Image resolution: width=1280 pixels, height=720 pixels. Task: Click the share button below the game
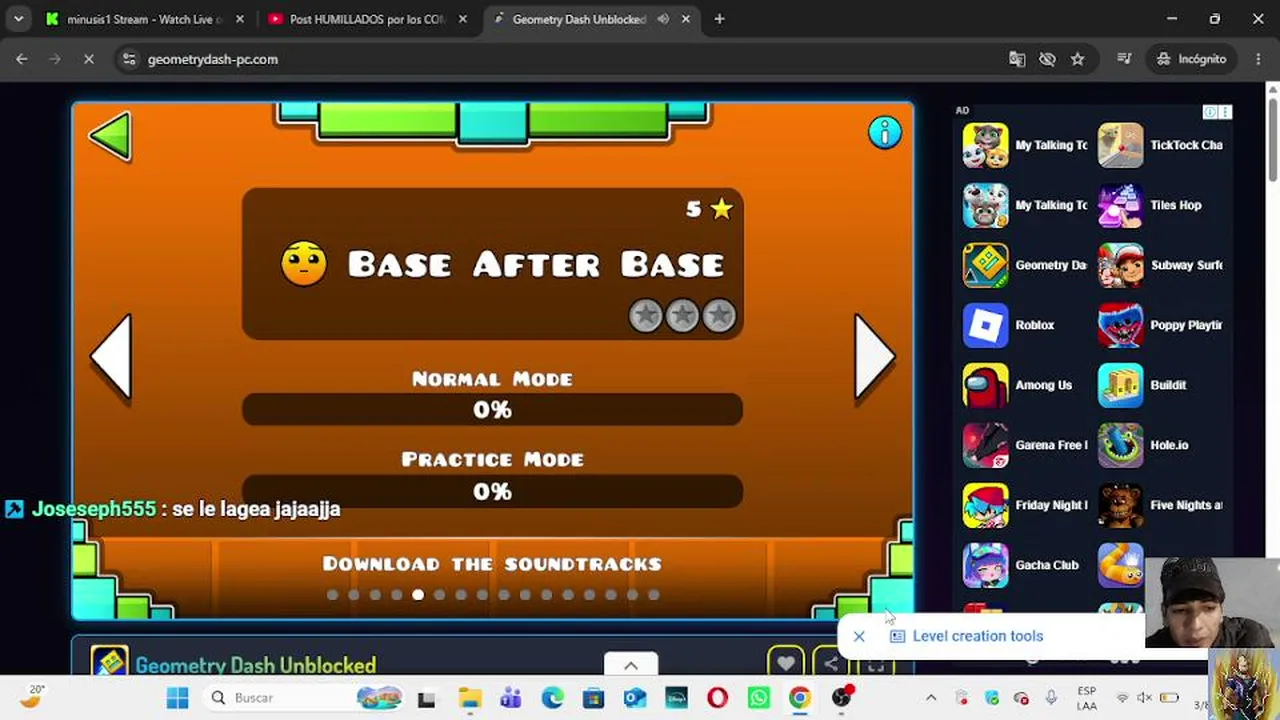[829, 663]
